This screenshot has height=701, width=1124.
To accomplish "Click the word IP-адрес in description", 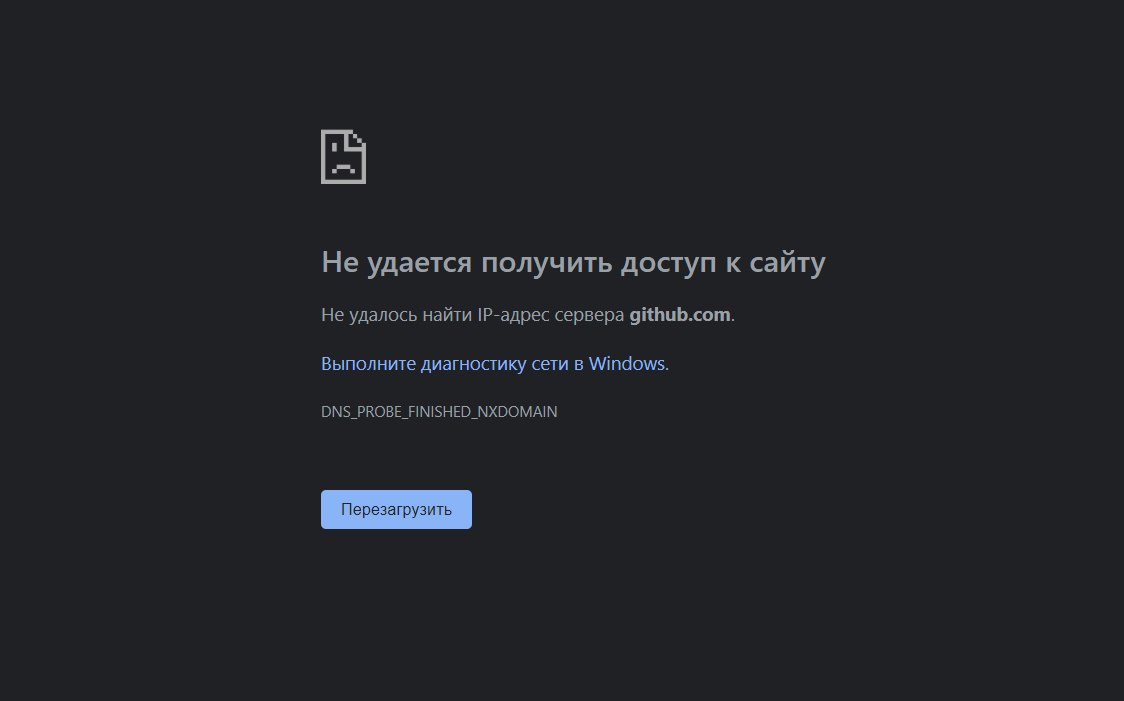I will (514, 315).
